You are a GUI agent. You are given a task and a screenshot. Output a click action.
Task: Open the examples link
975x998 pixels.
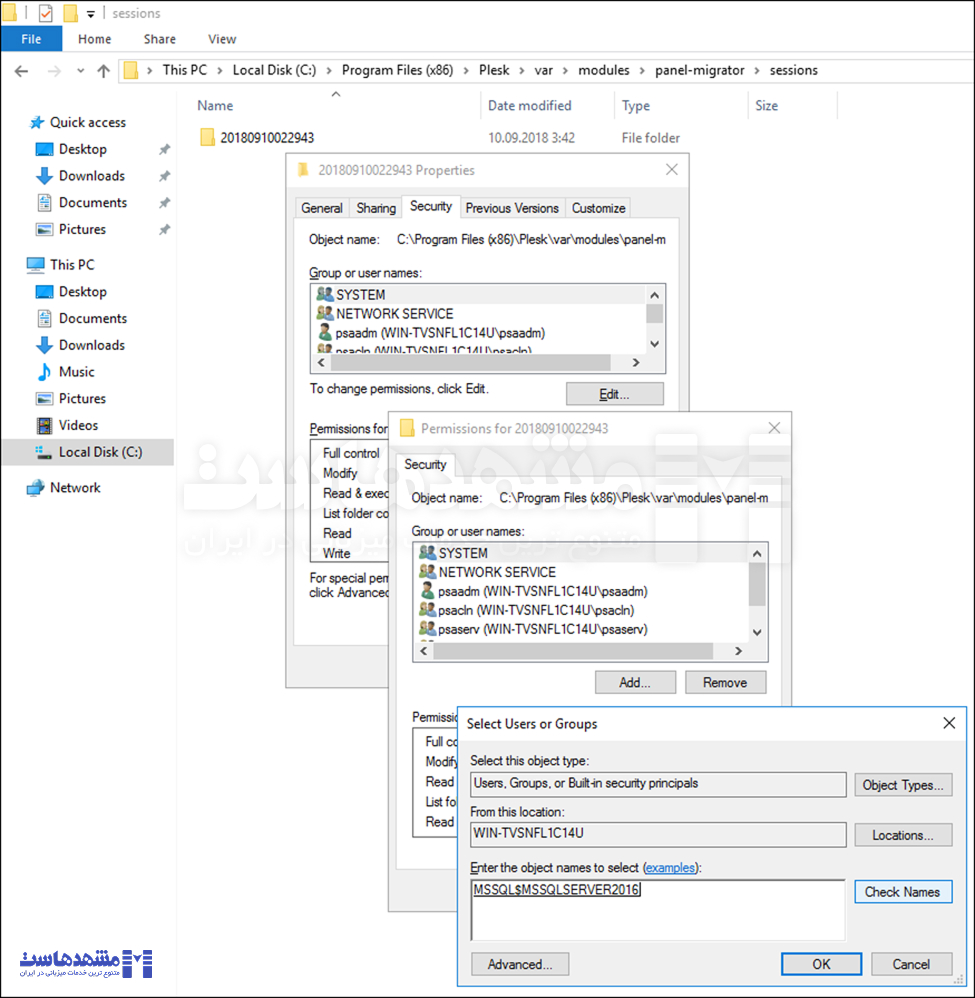(x=670, y=868)
